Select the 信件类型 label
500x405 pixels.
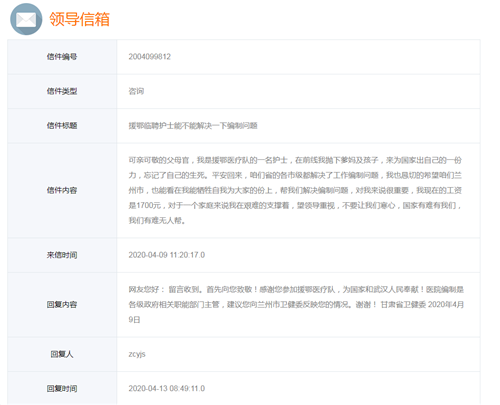[62, 91]
